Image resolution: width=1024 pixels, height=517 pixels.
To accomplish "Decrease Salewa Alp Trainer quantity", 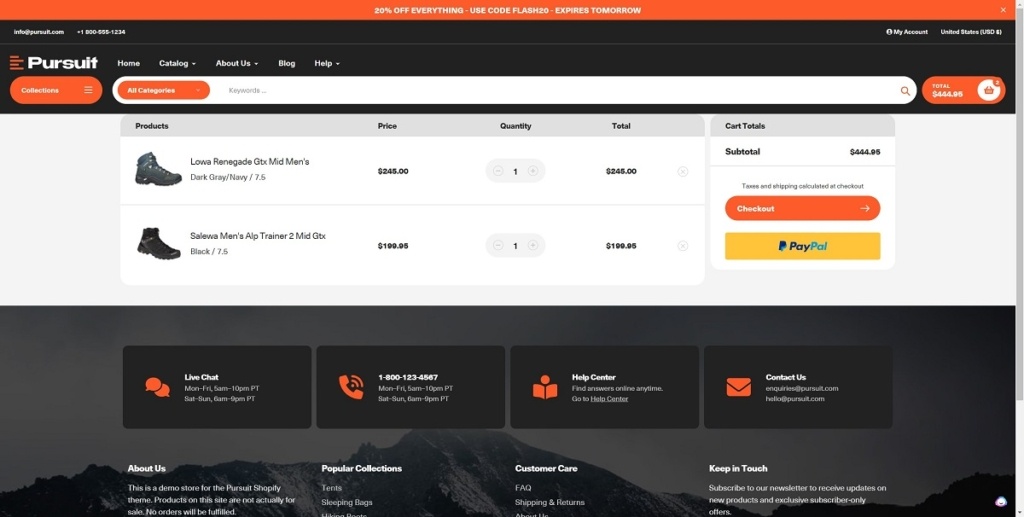I will click(498, 245).
